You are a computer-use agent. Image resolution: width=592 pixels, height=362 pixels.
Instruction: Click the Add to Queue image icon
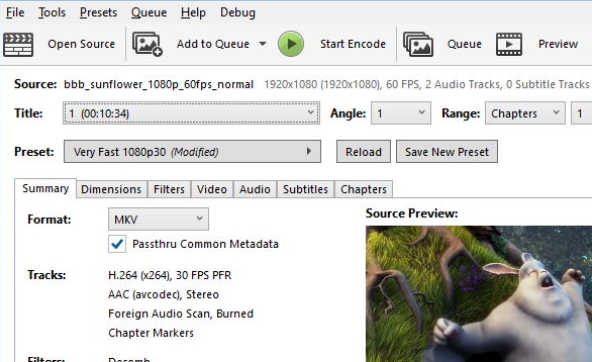tap(147, 44)
